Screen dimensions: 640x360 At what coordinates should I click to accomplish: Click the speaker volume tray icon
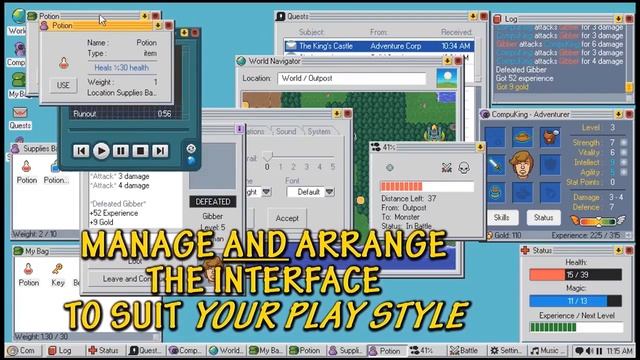[590, 351]
